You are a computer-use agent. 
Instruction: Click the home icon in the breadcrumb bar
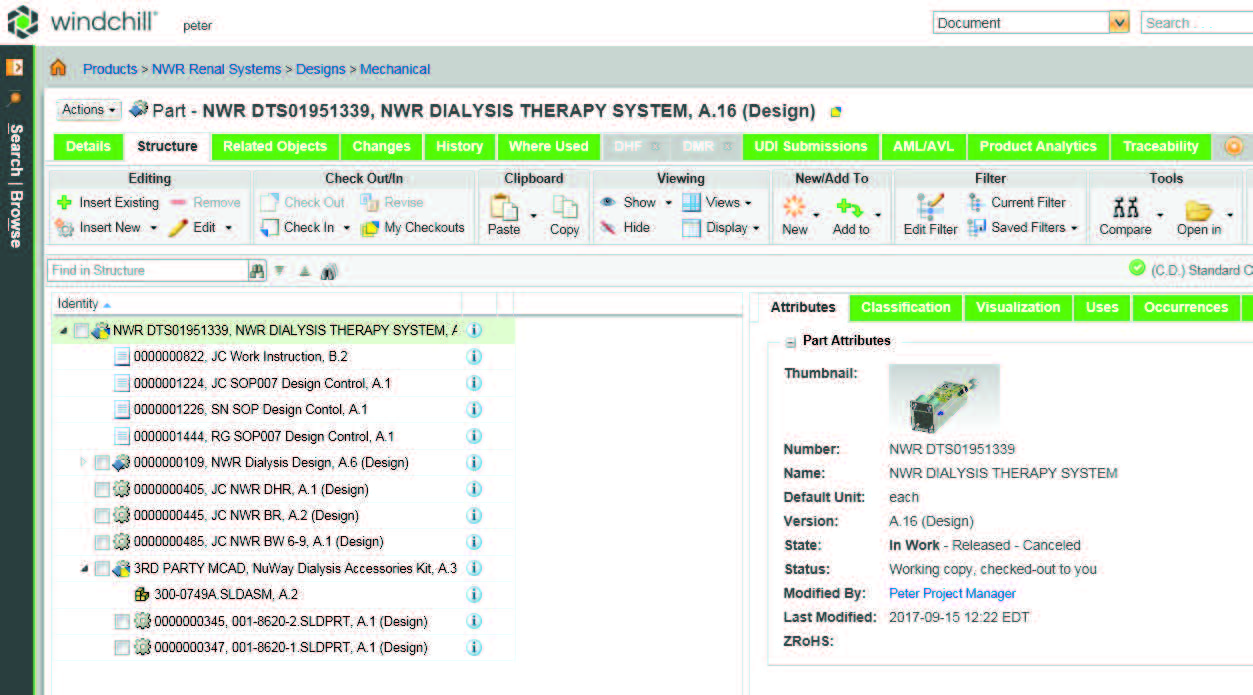point(58,68)
